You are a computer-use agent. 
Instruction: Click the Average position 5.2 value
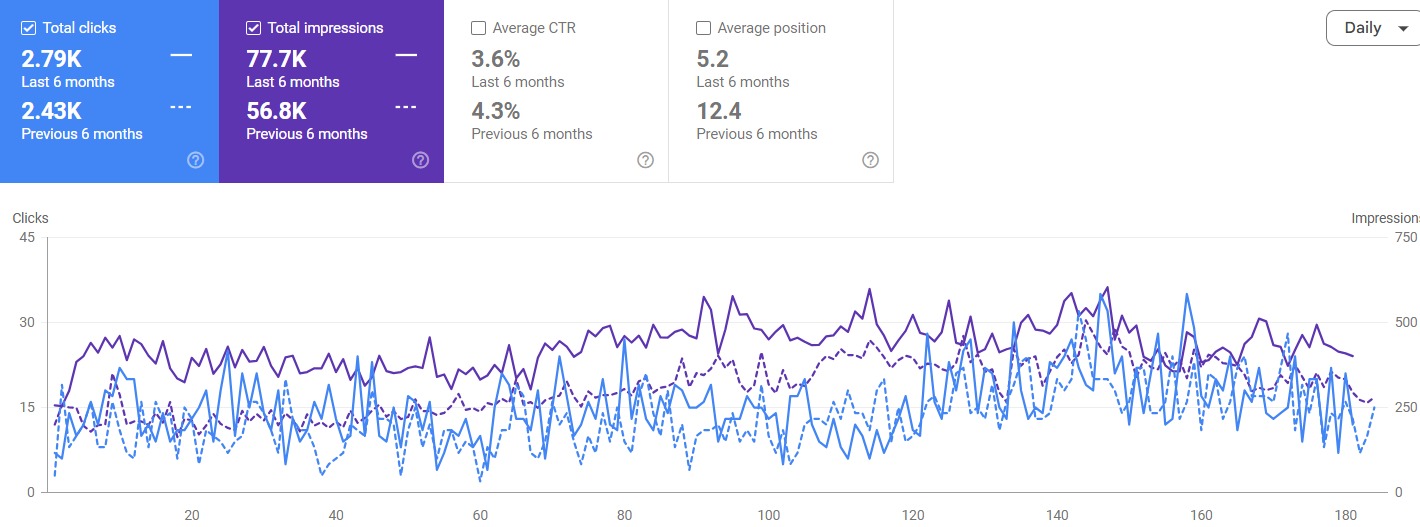point(712,59)
